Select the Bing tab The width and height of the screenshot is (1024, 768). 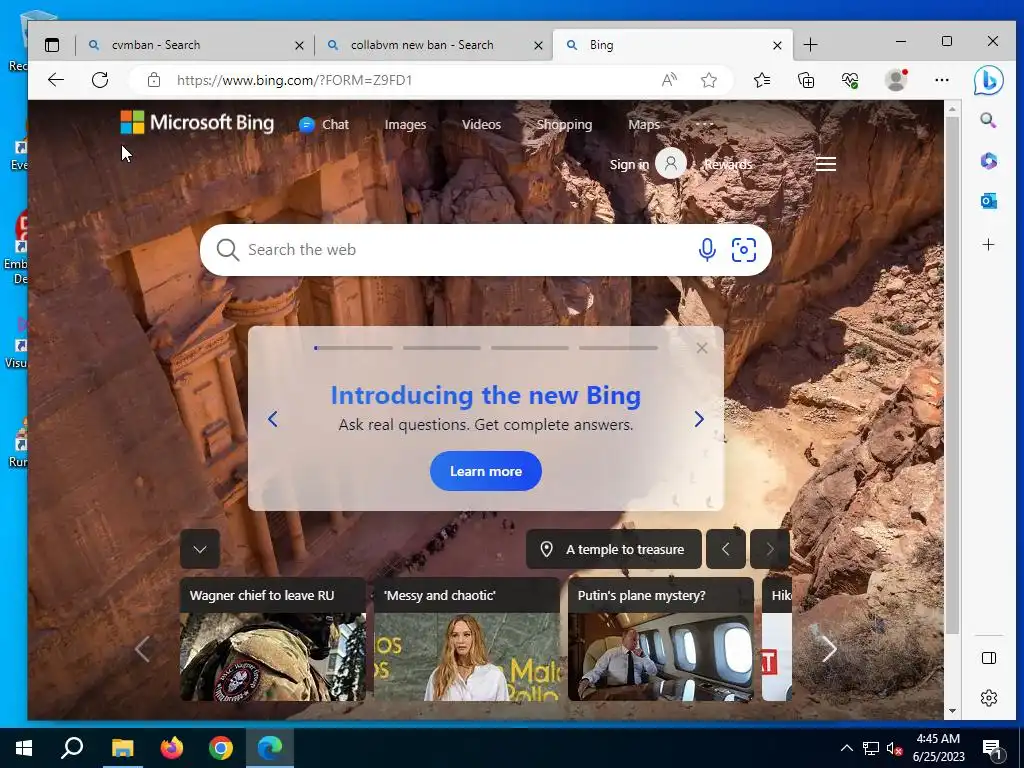pos(673,45)
